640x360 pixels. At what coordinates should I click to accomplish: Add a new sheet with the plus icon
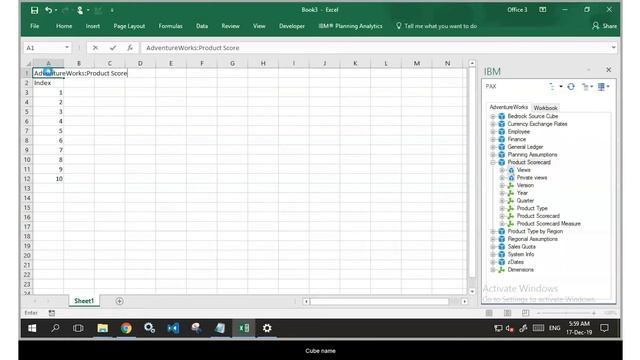pos(119,301)
